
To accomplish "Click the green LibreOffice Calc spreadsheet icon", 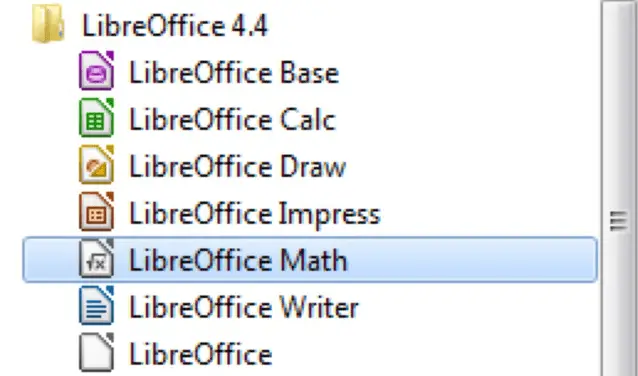I will (x=96, y=118).
